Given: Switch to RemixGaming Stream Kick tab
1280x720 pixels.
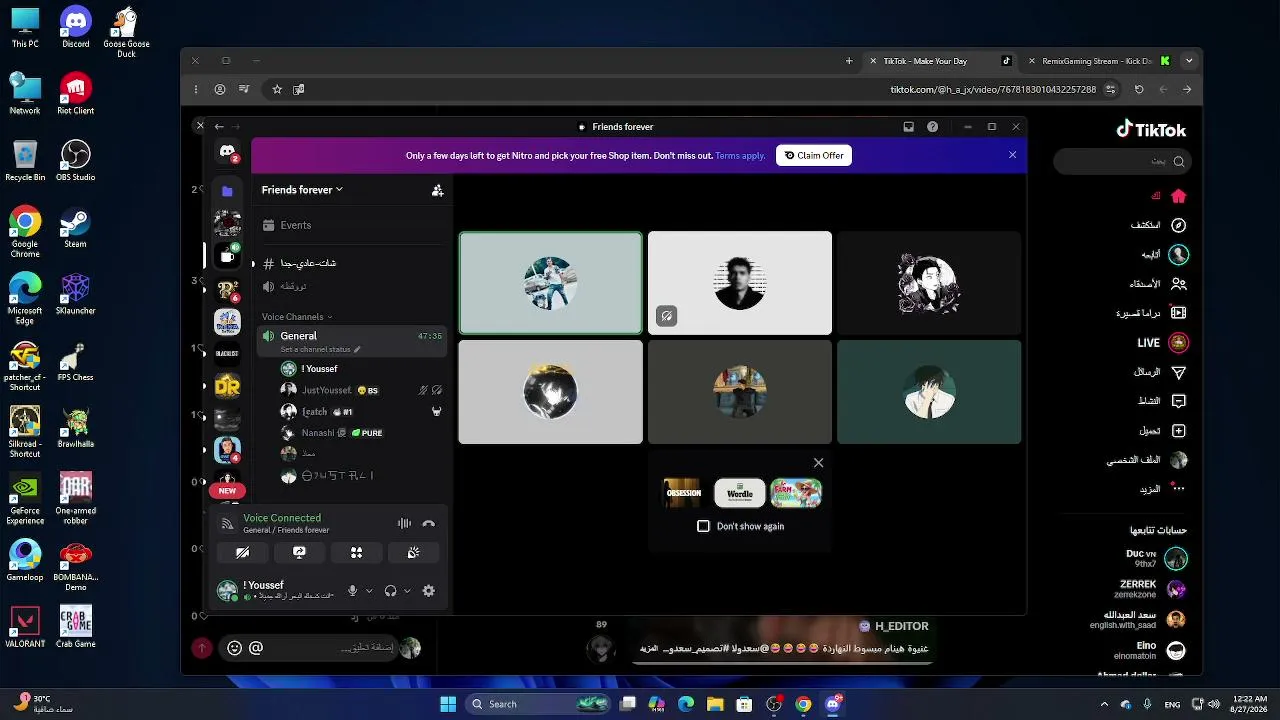Looking at the screenshot, I should [1097, 61].
